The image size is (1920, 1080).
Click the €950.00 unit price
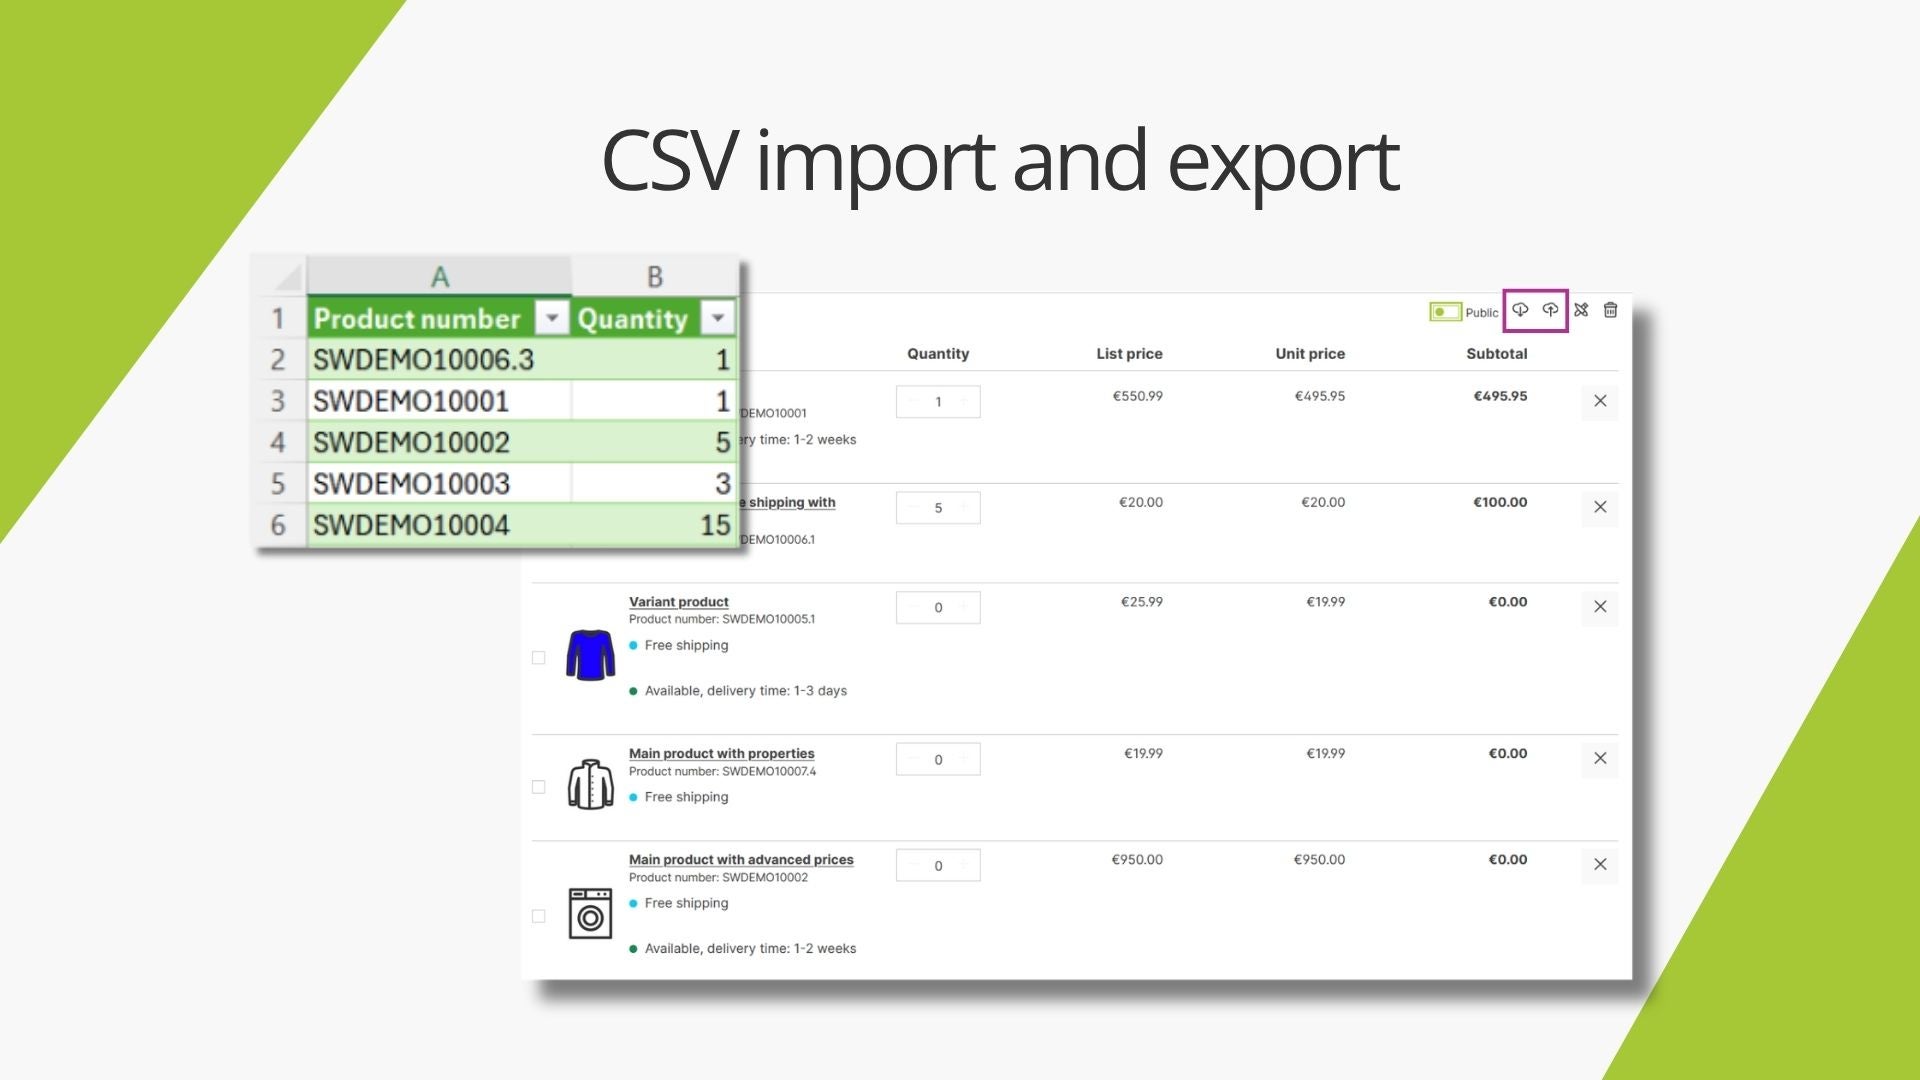[x=1319, y=860]
